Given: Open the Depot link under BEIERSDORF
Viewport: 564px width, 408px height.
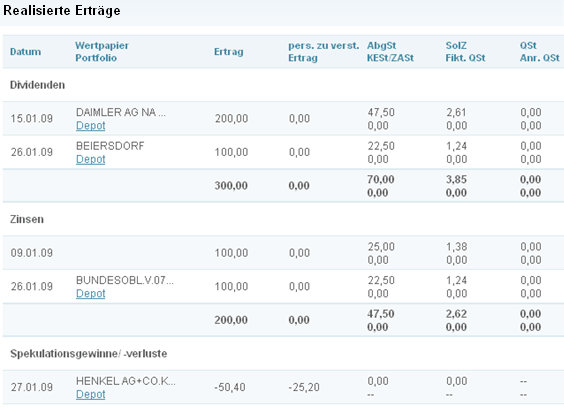Looking at the screenshot, I should click(91, 159).
